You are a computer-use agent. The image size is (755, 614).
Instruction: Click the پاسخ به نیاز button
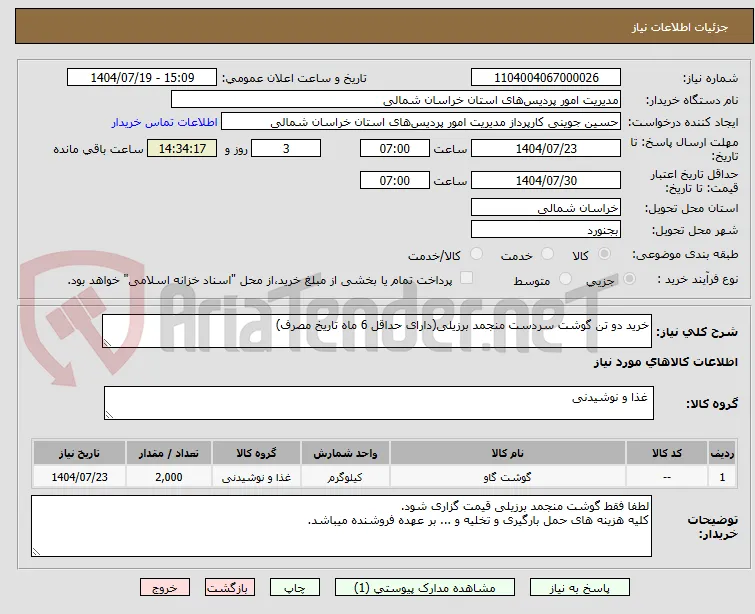[x=579, y=588]
